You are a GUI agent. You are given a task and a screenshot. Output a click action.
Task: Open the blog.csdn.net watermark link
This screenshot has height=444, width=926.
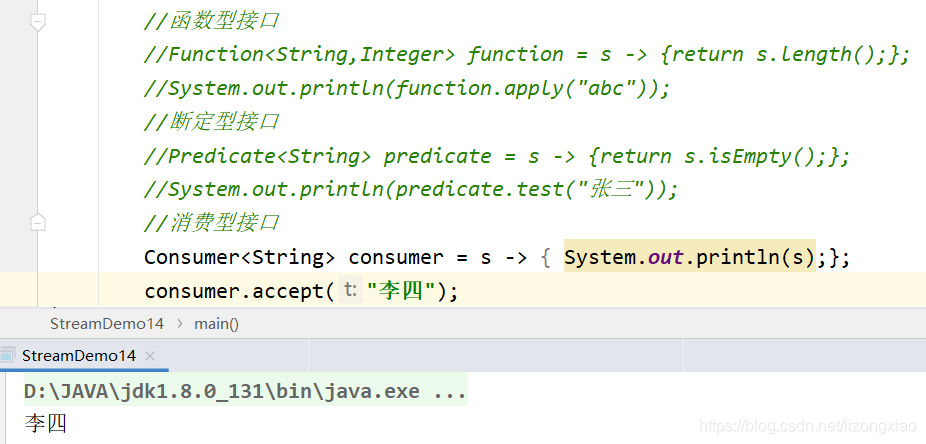point(808,427)
